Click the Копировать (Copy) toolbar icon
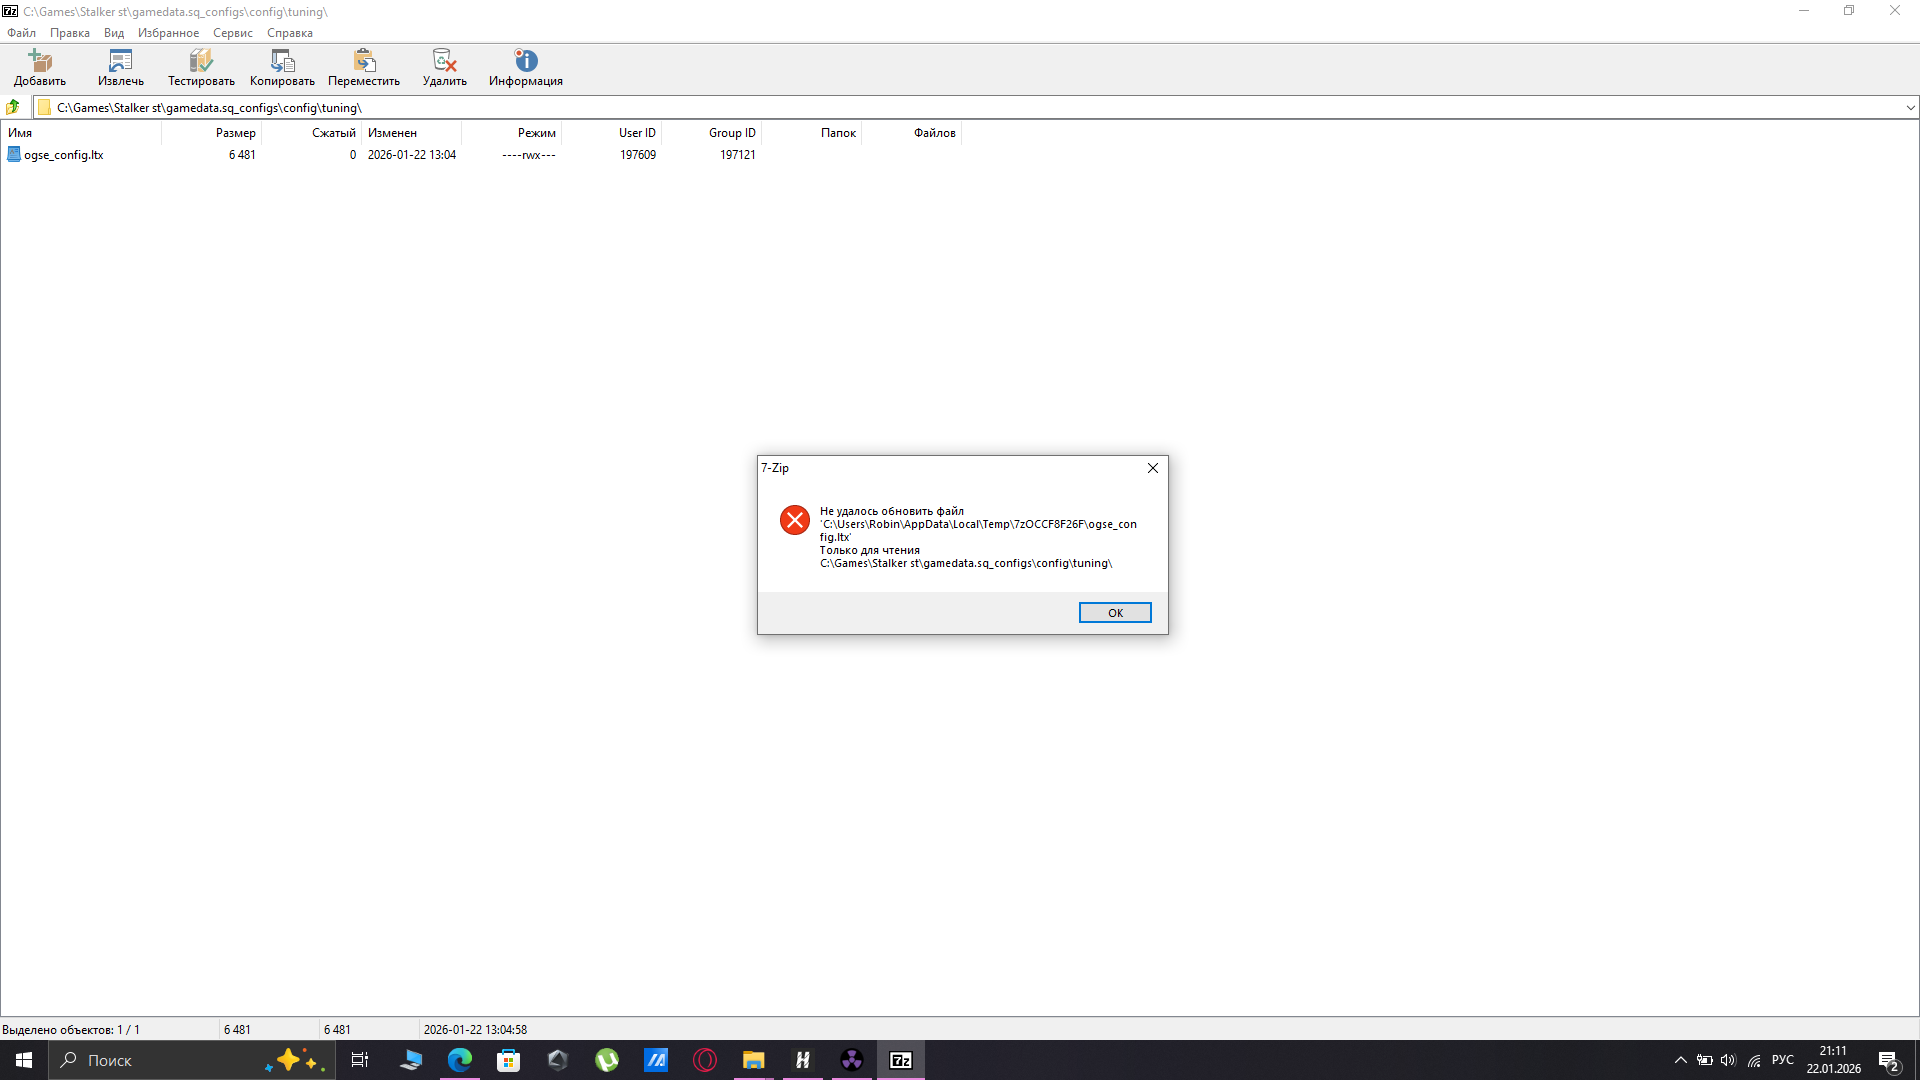 pos(282,61)
